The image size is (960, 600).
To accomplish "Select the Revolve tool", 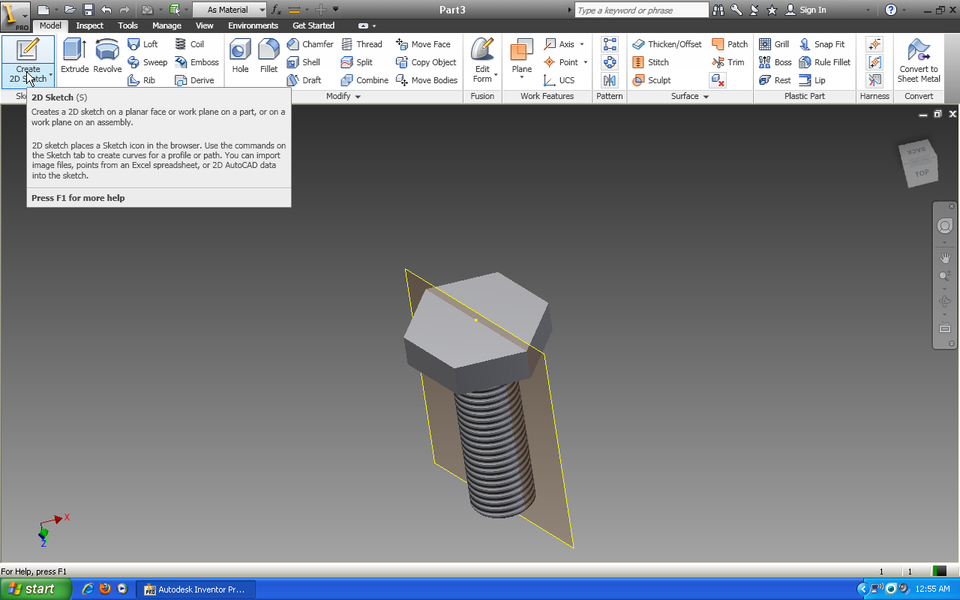I will click(107, 56).
